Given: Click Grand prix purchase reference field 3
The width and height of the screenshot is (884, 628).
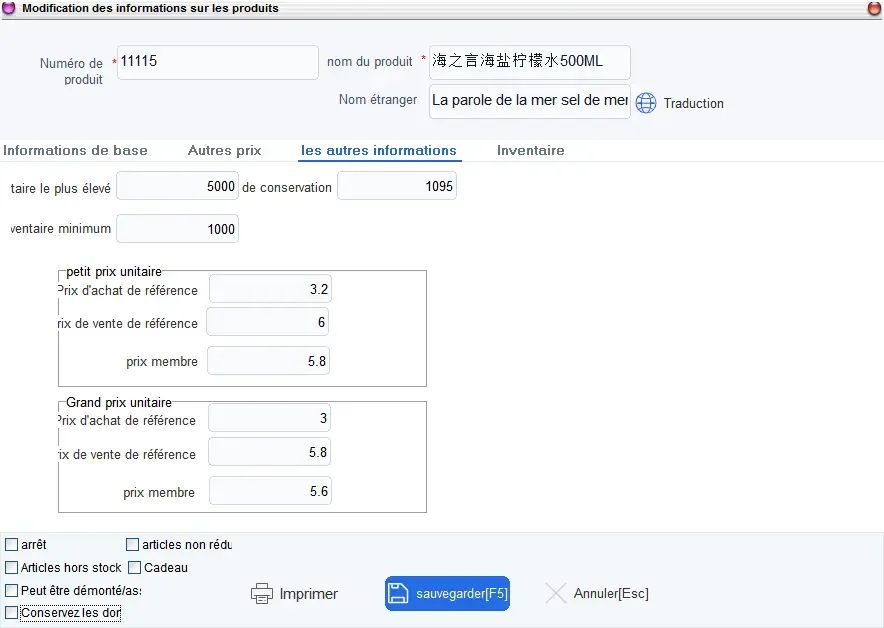Looking at the screenshot, I should pyautogui.click(x=269, y=418).
